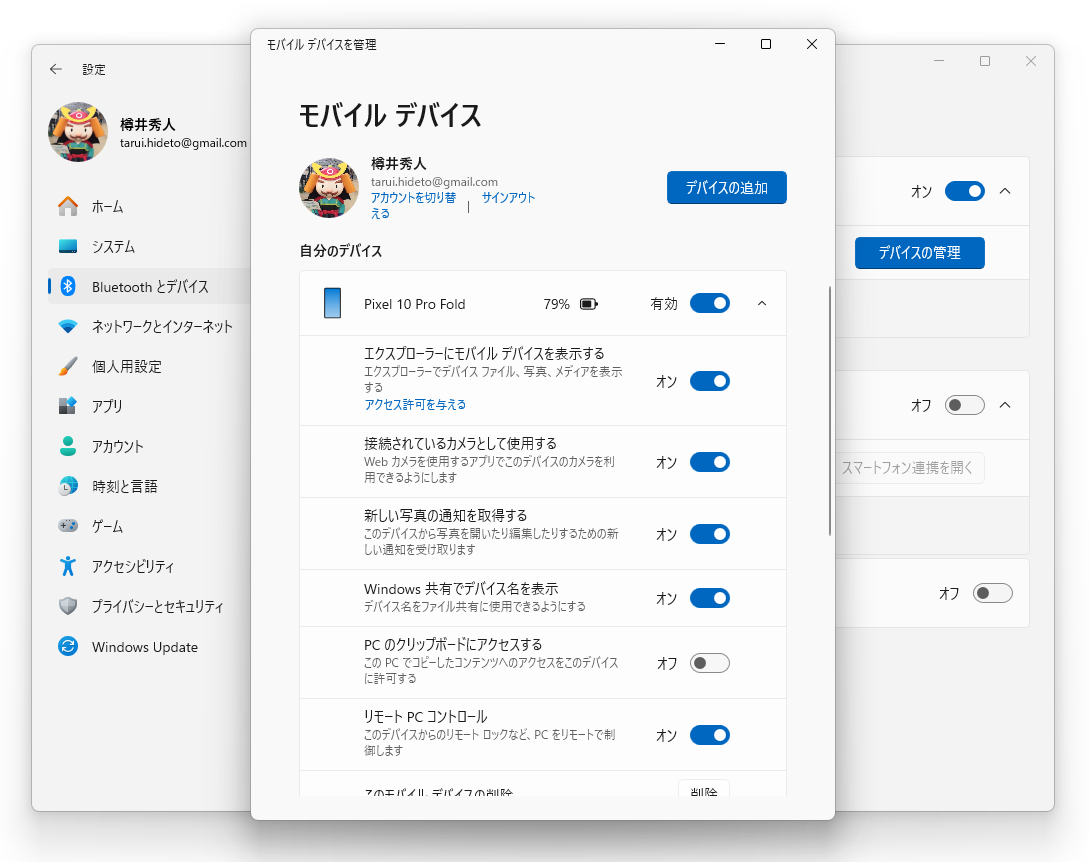Collapse the mobile devices section in Settings
The height and width of the screenshot is (862, 1089).
[x=1005, y=191]
